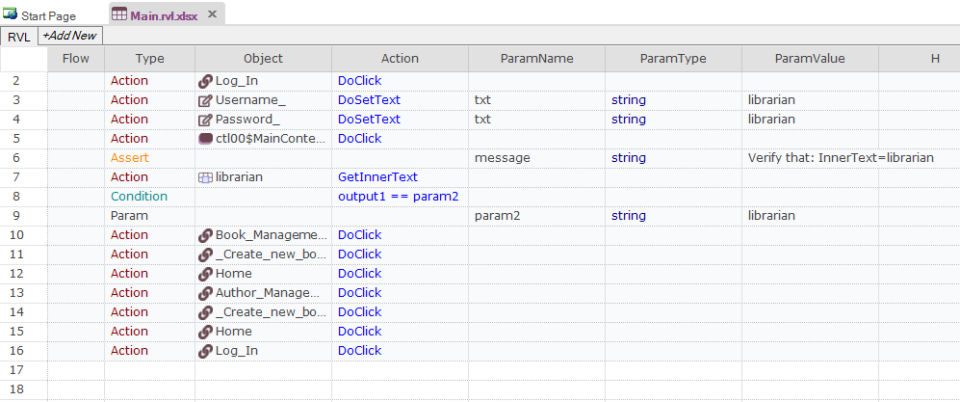This screenshot has width=960, height=402.
Task: Click the button icon beside ctl00$MainConte object
Action: [x=206, y=139]
